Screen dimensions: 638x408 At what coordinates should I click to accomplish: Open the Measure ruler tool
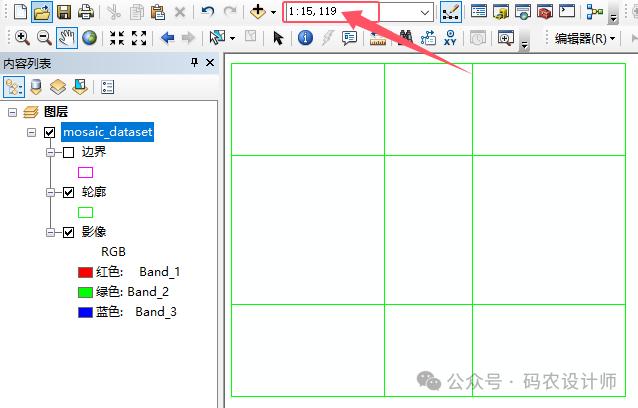pos(378,38)
